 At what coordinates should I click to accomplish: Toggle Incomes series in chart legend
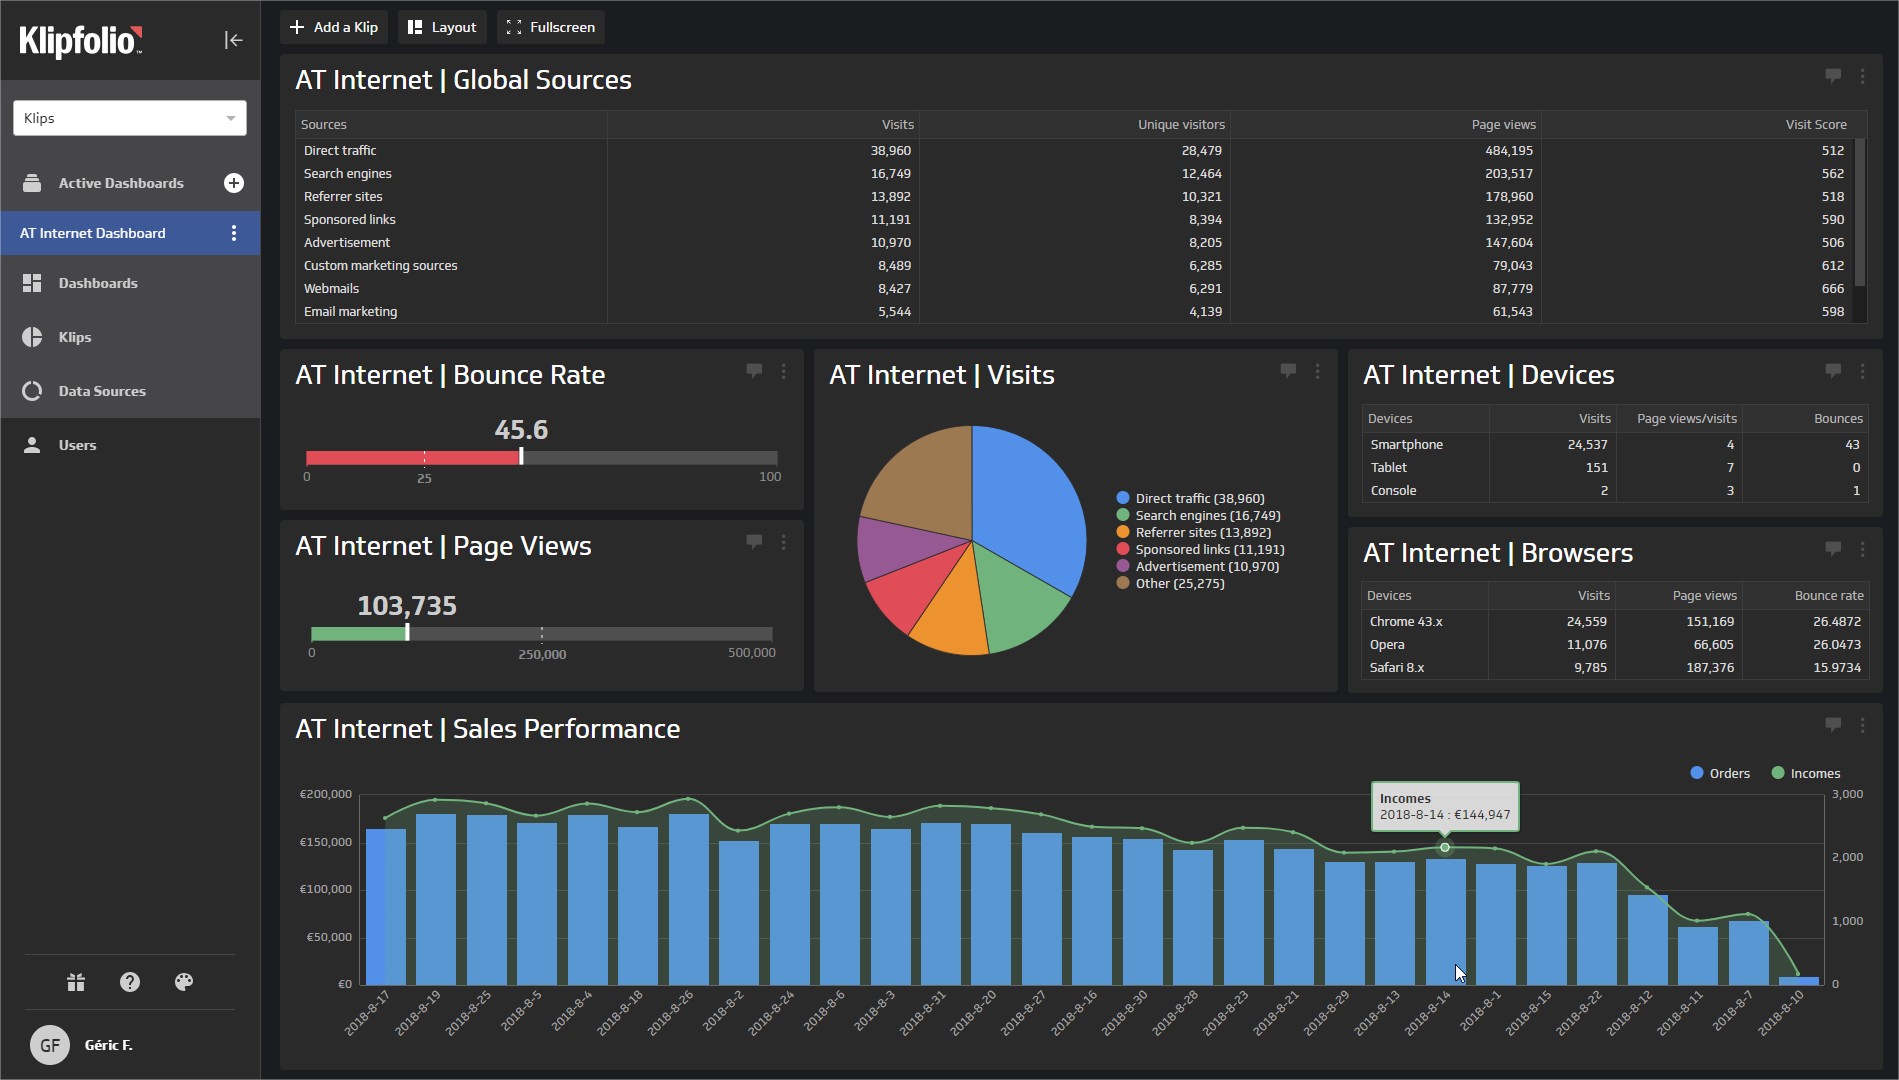1806,773
